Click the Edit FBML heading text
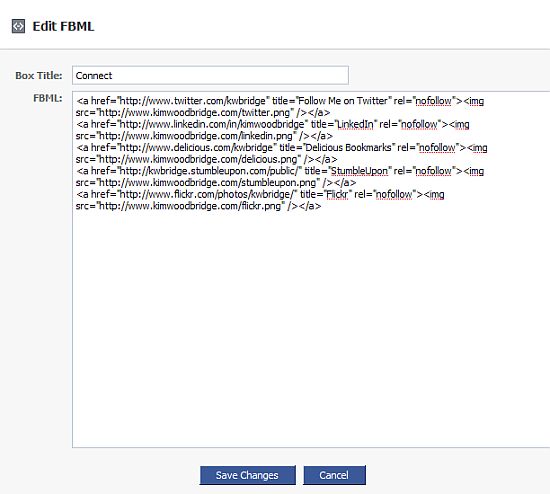550x494 pixels. (x=63, y=26)
